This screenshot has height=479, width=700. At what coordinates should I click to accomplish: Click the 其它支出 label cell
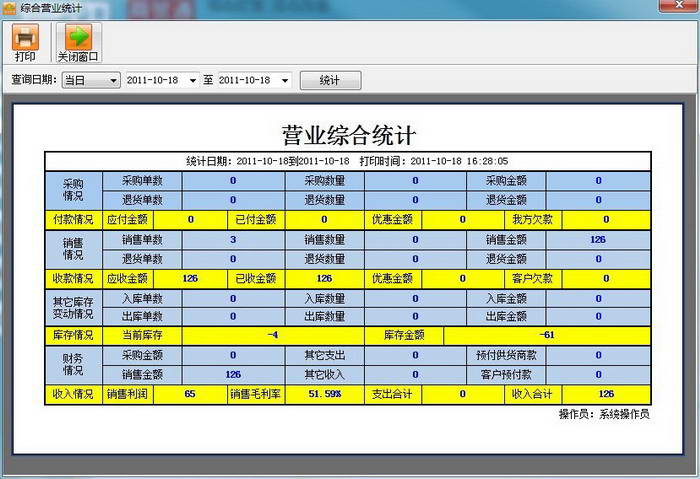pos(325,355)
